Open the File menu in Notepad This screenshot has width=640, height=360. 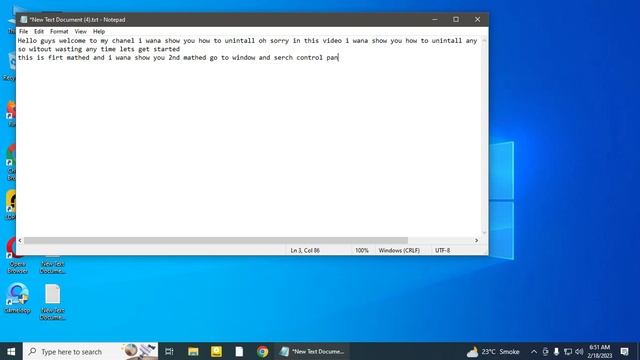pos(24,31)
